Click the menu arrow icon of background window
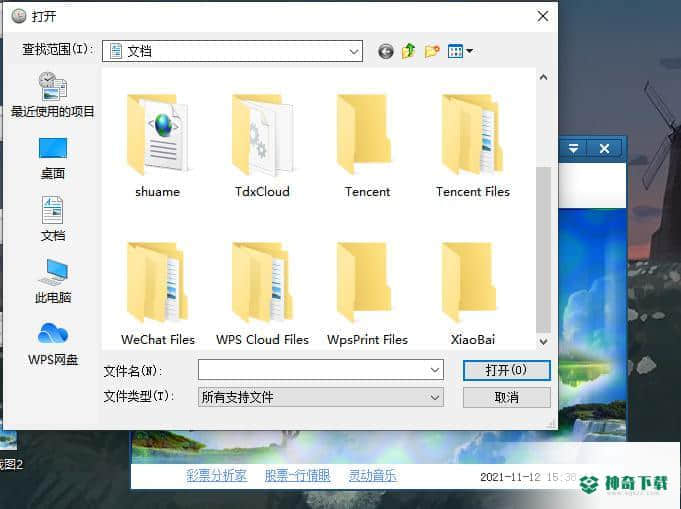 coord(573,149)
